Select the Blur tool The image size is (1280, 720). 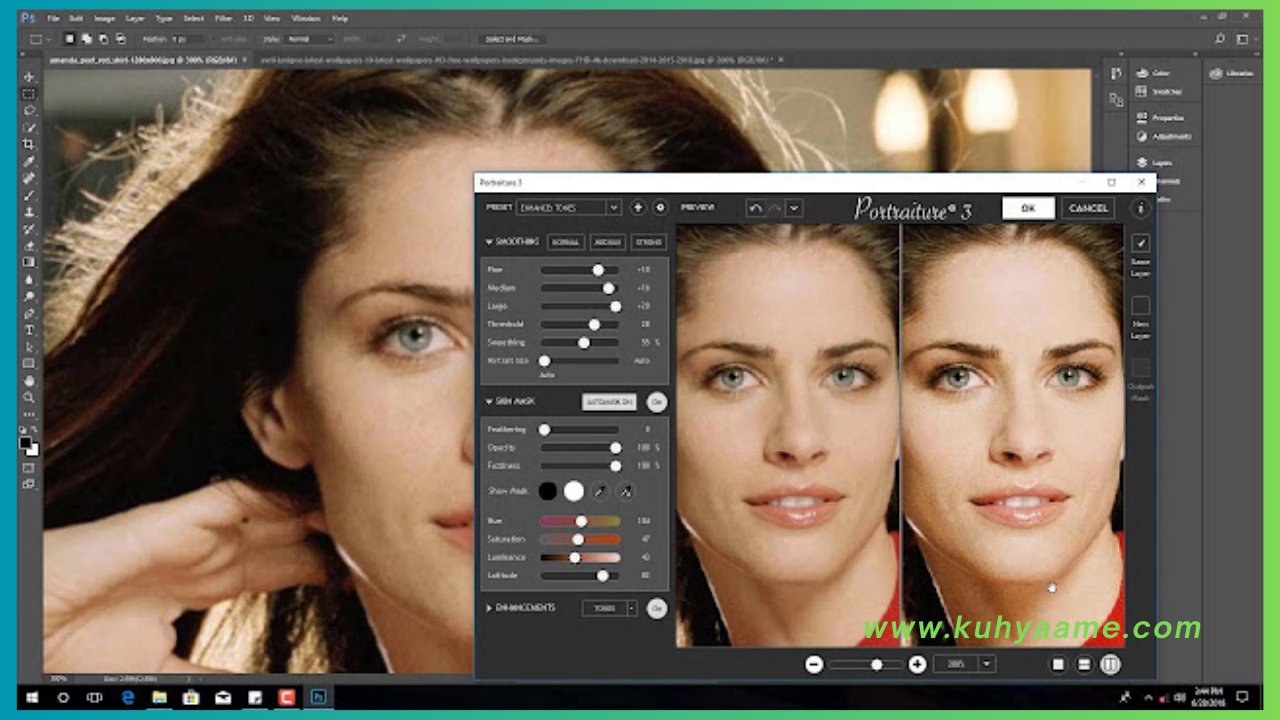click(29, 279)
